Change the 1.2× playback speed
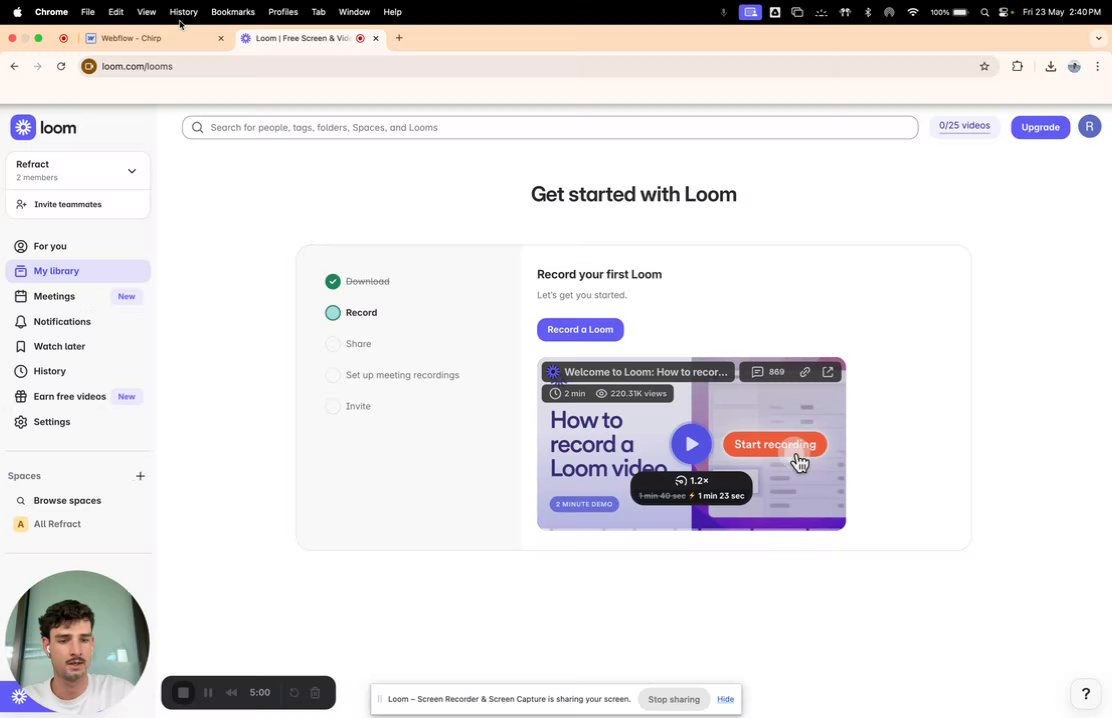The height and width of the screenshot is (718, 1112). coord(691,481)
